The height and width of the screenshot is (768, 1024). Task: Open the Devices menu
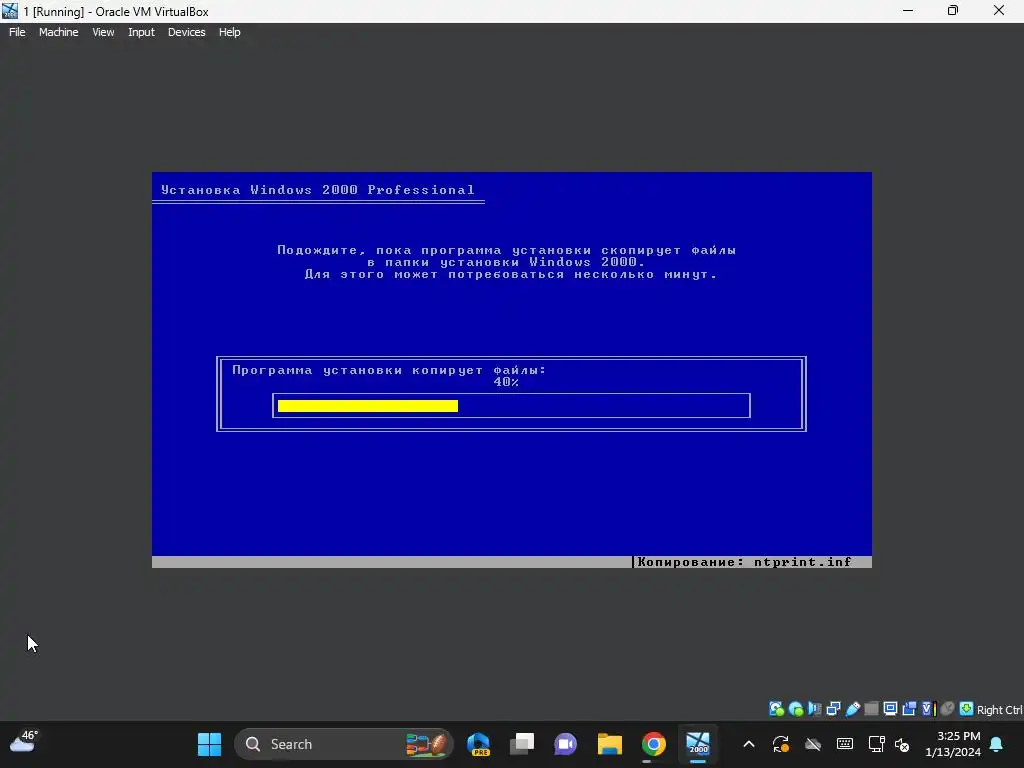tap(186, 32)
